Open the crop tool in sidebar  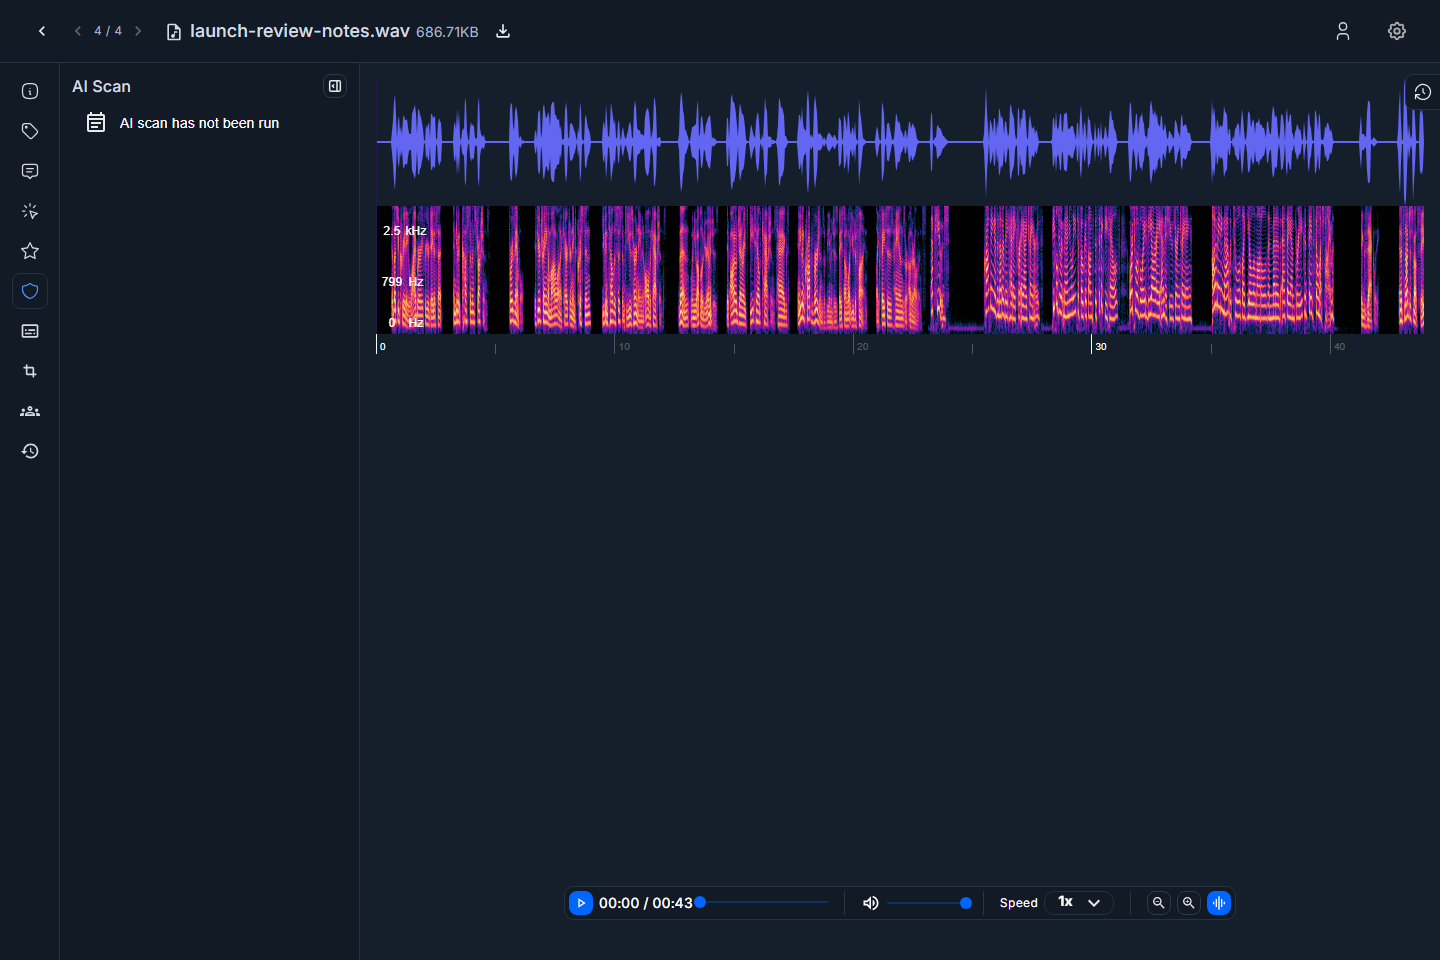tap(30, 371)
